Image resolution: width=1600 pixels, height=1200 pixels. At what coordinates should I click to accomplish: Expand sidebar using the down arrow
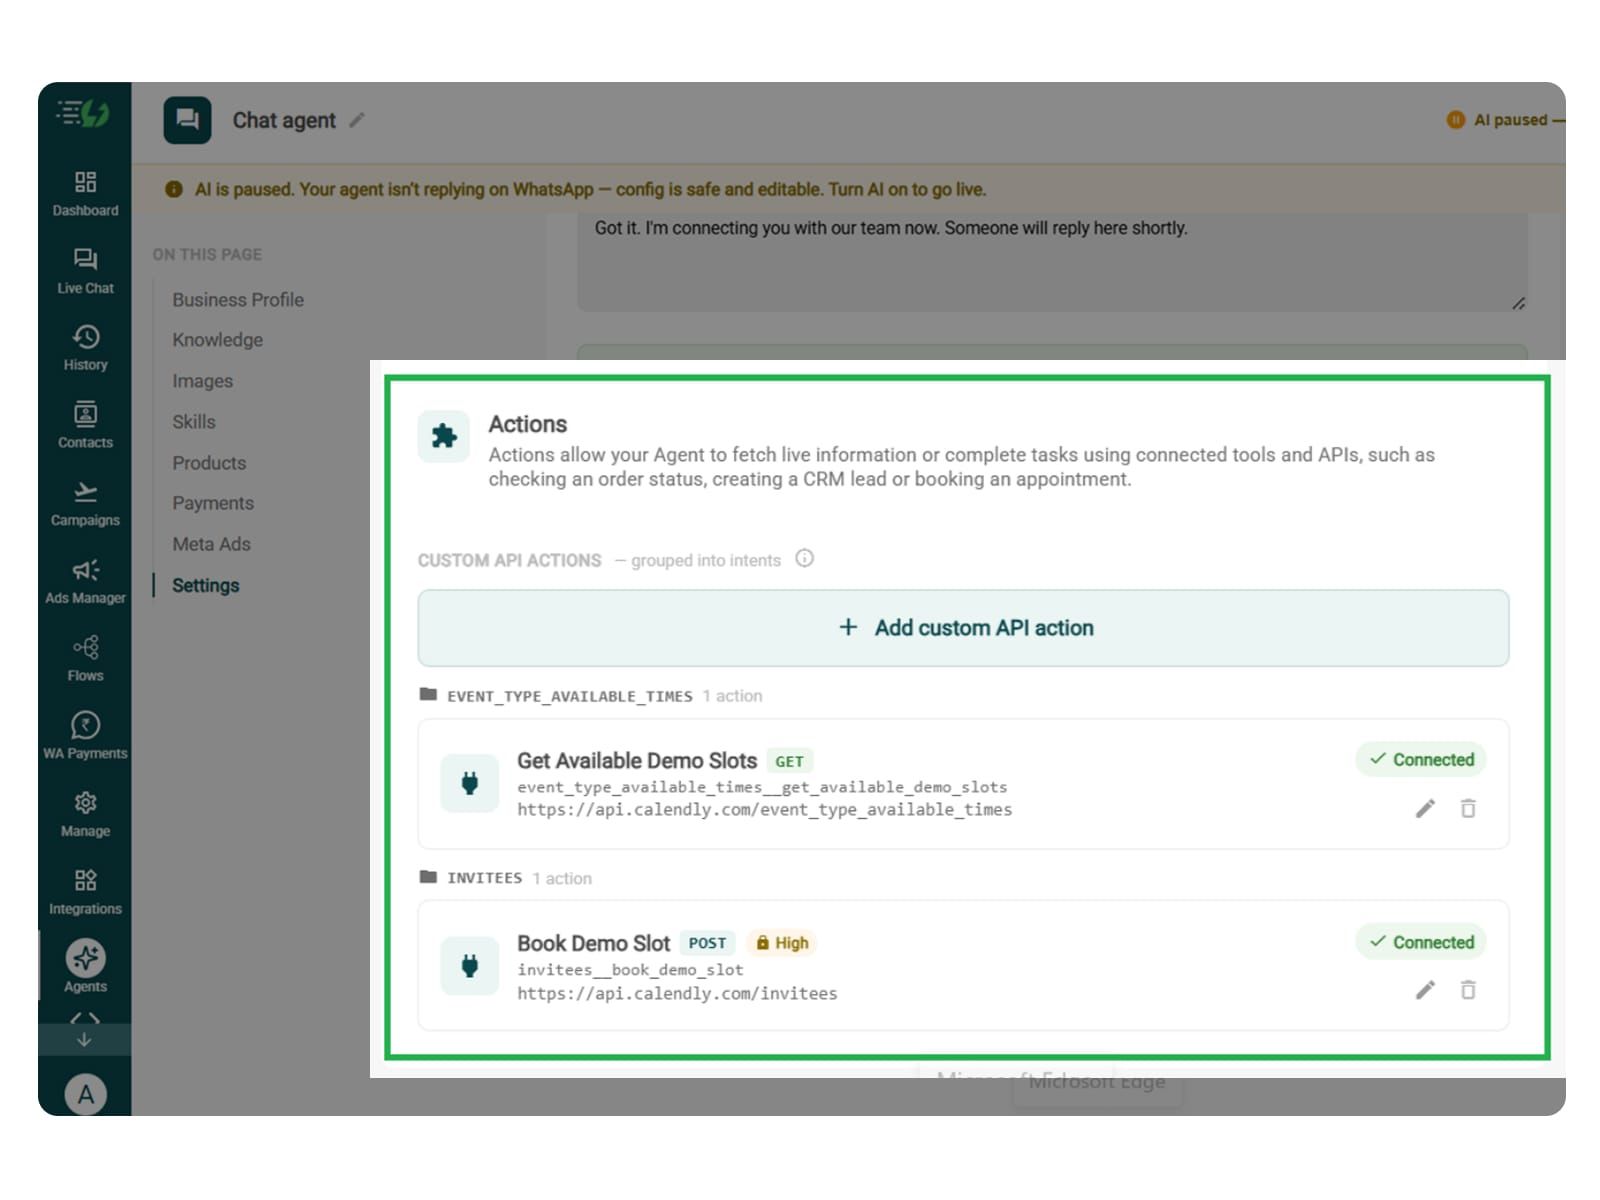pos(85,1040)
